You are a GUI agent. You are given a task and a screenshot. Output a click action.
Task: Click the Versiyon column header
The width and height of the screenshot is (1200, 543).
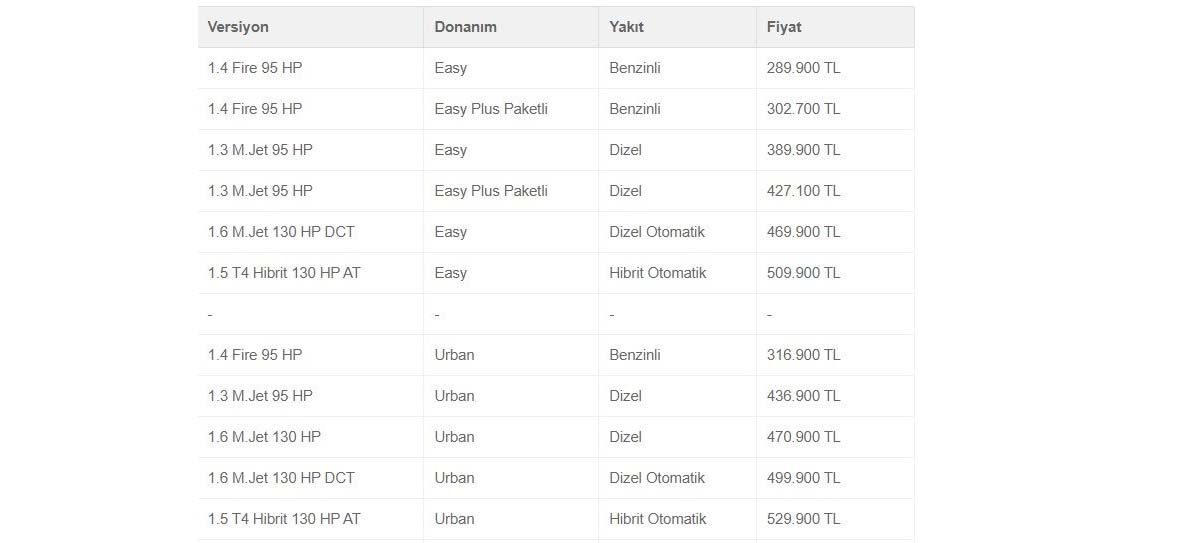[x=238, y=27]
